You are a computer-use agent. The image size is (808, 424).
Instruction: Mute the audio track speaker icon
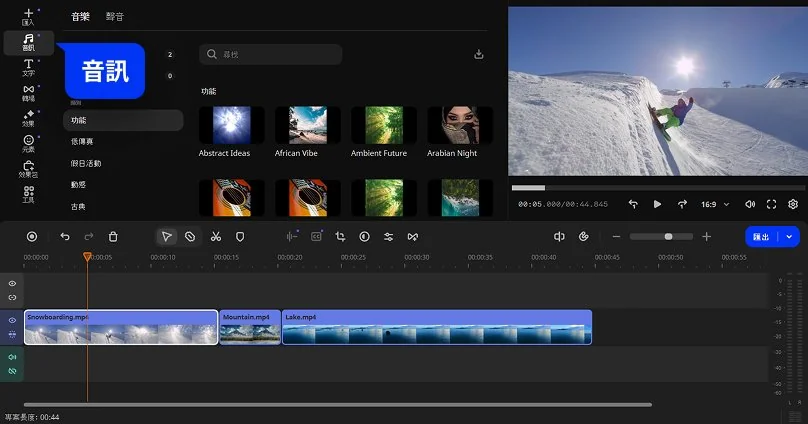pos(13,357)
